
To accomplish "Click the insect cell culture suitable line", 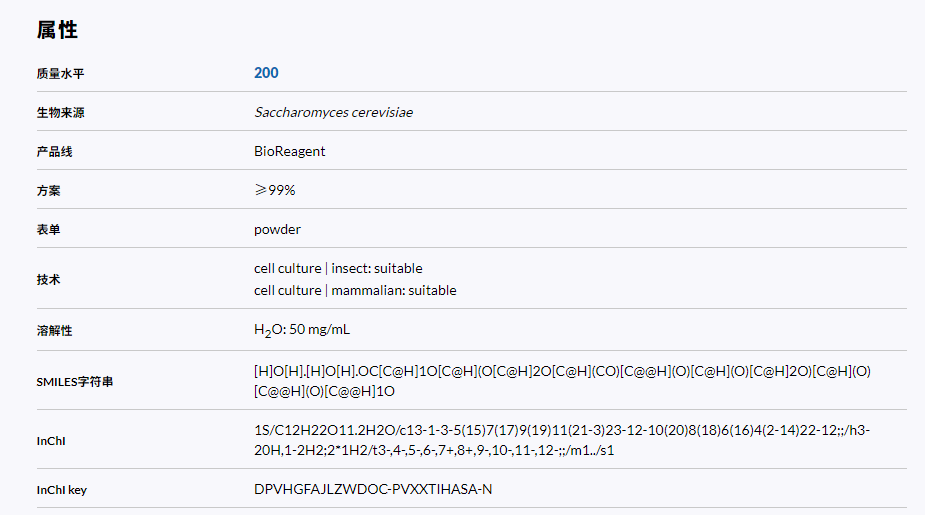I will pos(338,268).
